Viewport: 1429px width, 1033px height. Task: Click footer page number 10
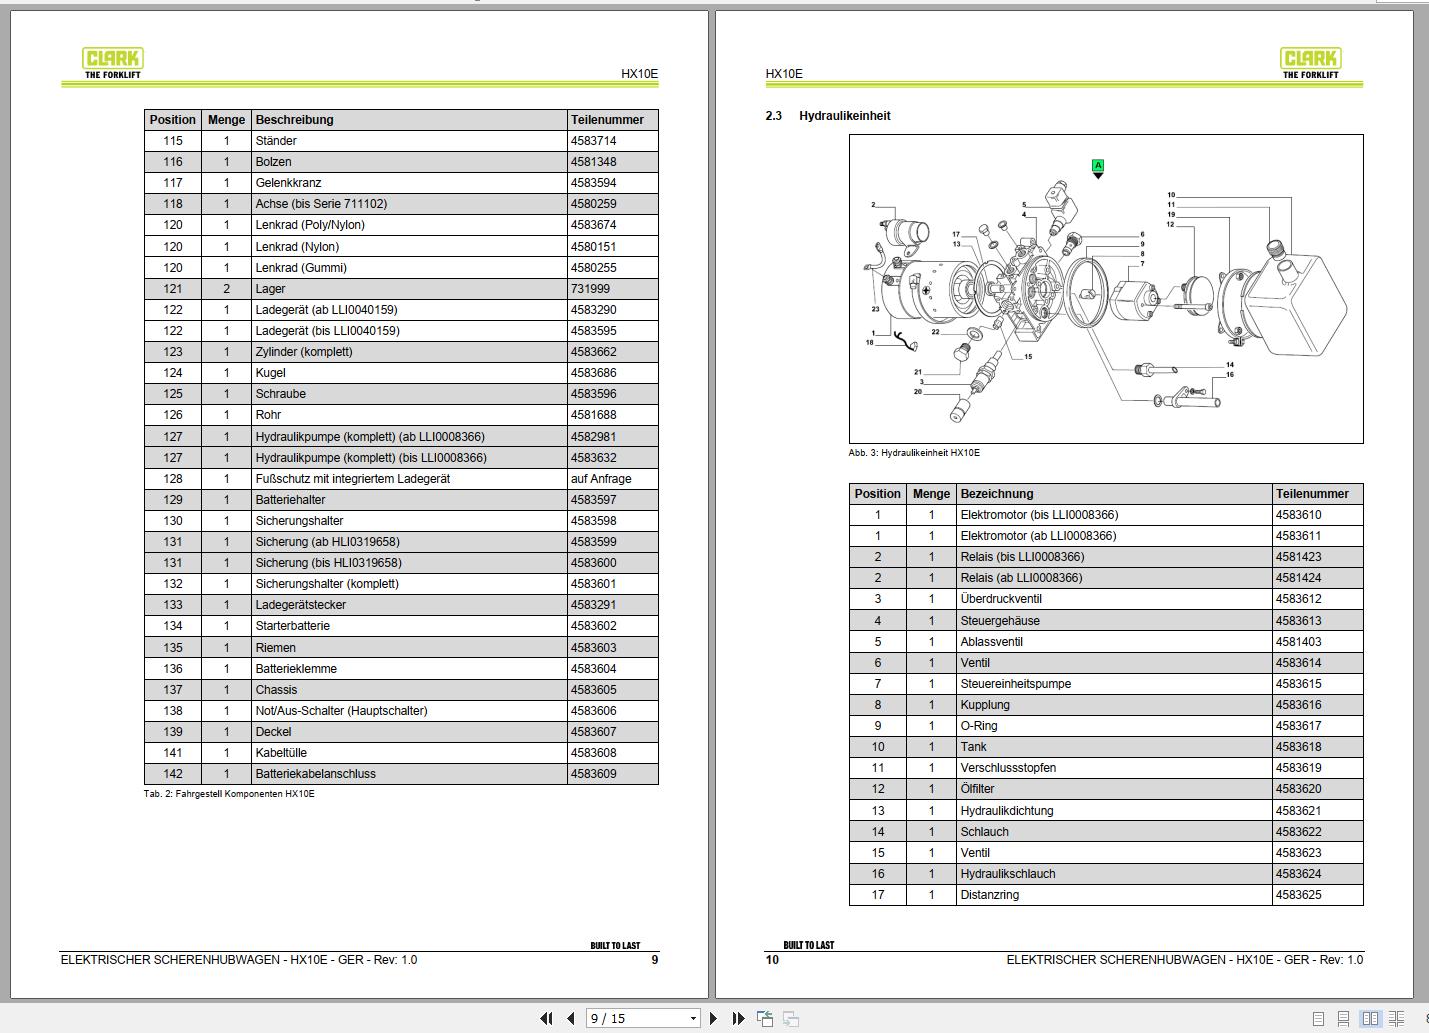point(772,960)
